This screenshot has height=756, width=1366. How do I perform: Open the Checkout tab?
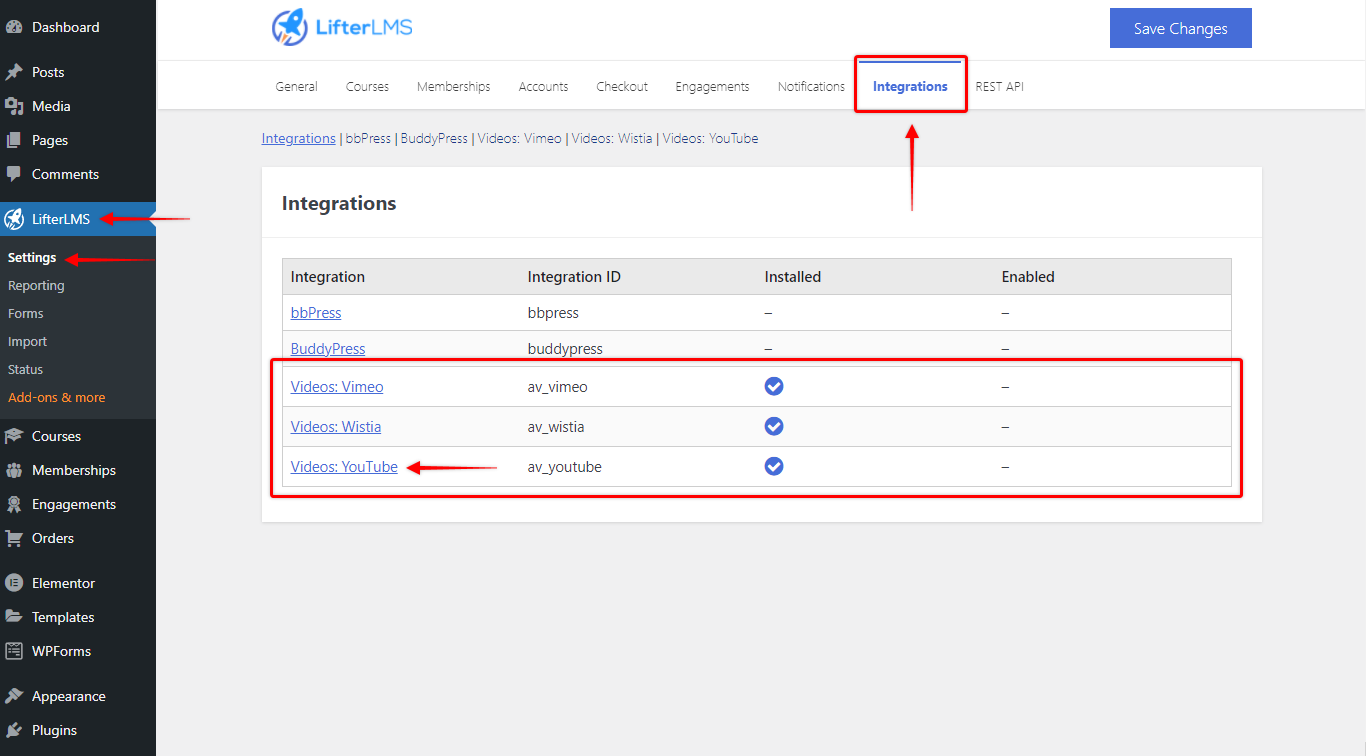coord(622,87)
